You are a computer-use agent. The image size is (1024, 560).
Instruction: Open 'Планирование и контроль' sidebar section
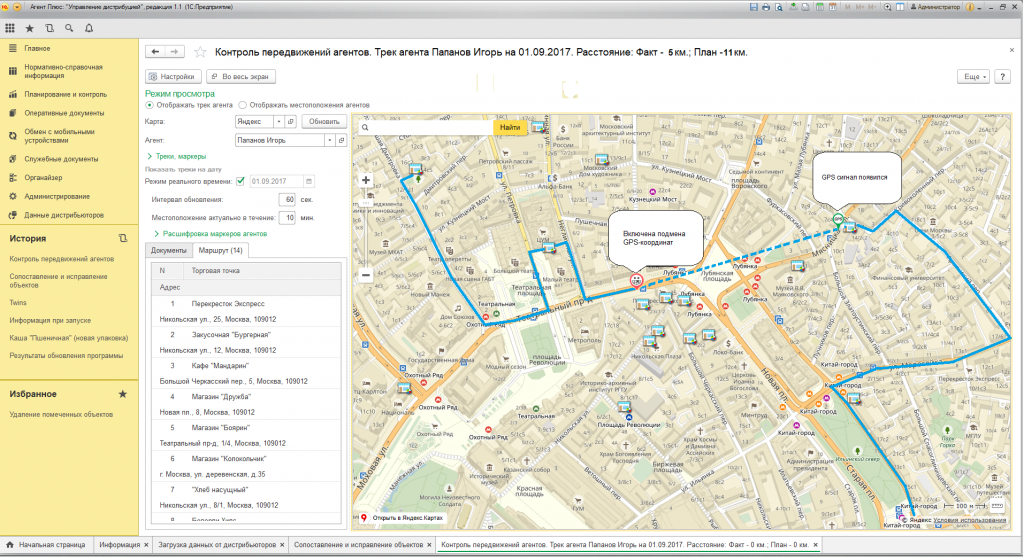coord(65,94)
